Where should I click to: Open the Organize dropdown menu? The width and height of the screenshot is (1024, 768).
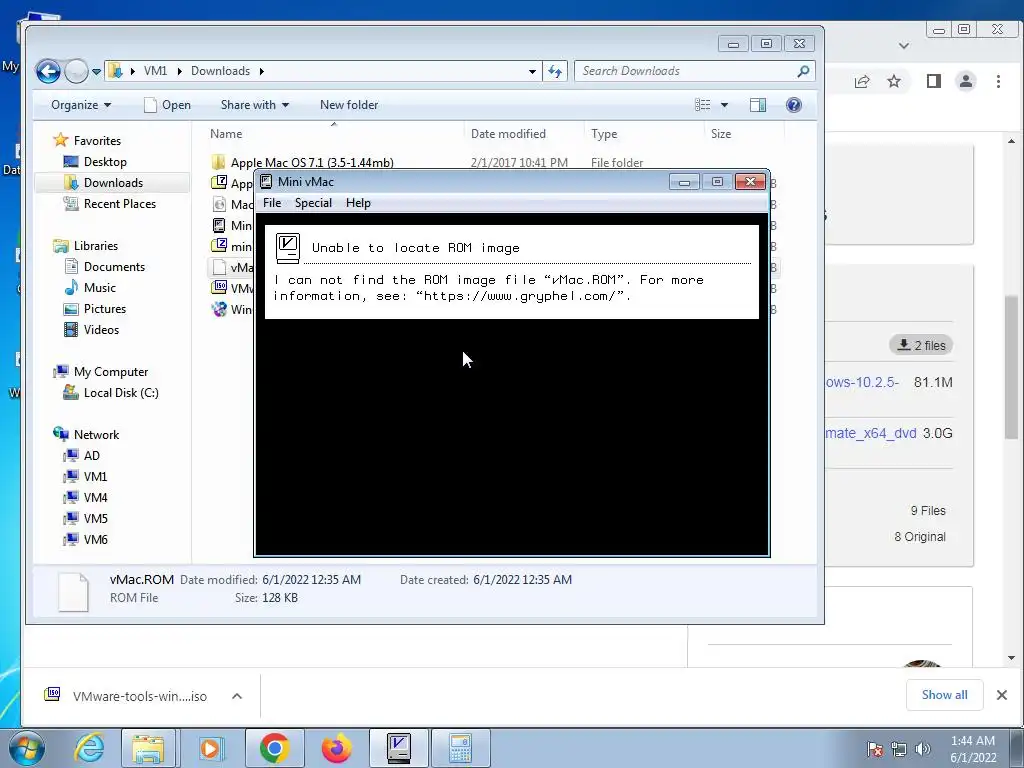81,105
